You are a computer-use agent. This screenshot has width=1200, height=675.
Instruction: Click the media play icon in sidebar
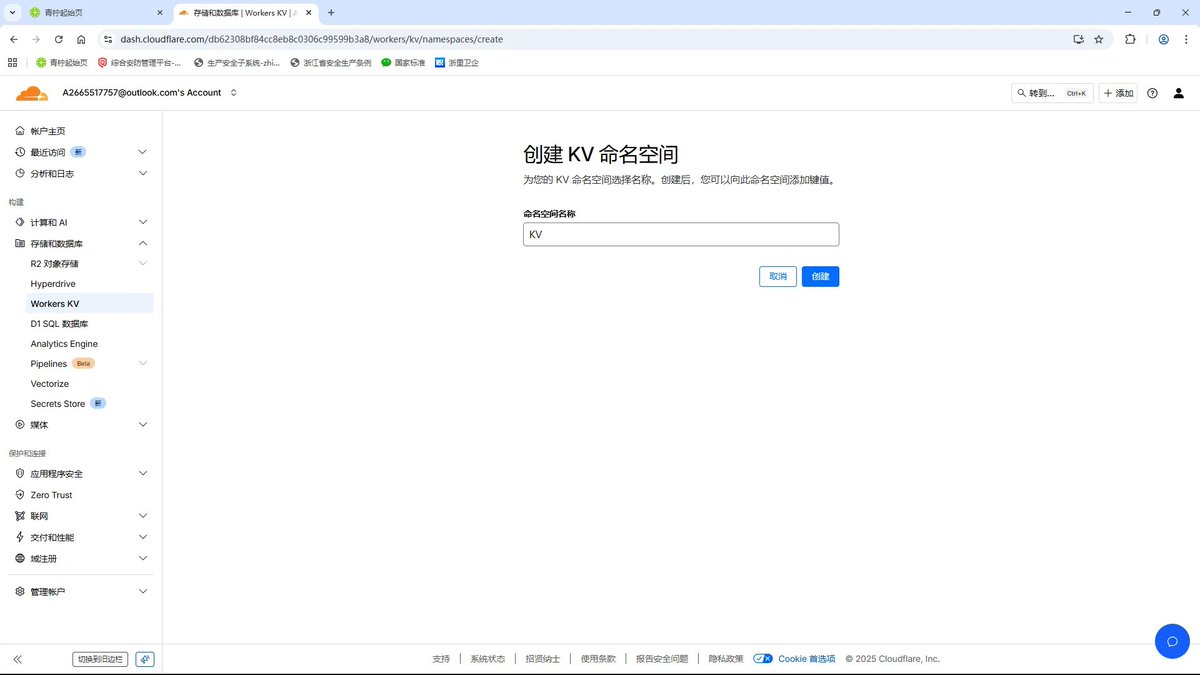20,424
